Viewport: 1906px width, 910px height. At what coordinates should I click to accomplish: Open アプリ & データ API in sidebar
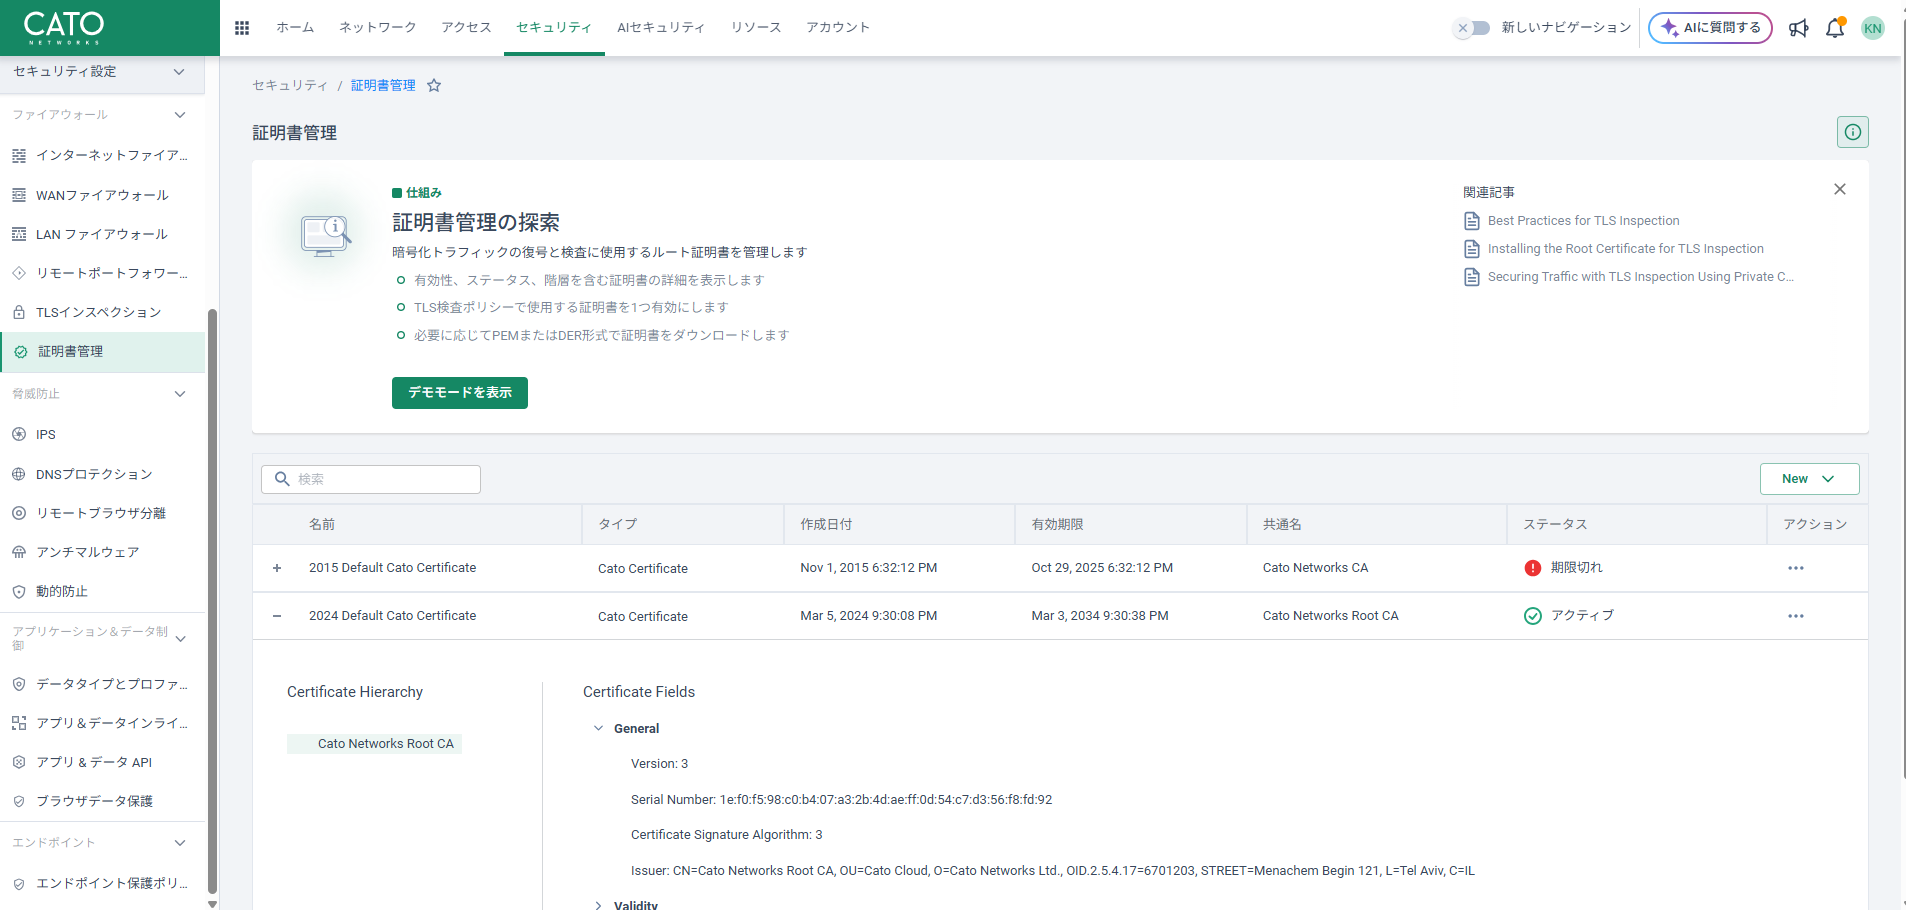click(x=102, y=762)
